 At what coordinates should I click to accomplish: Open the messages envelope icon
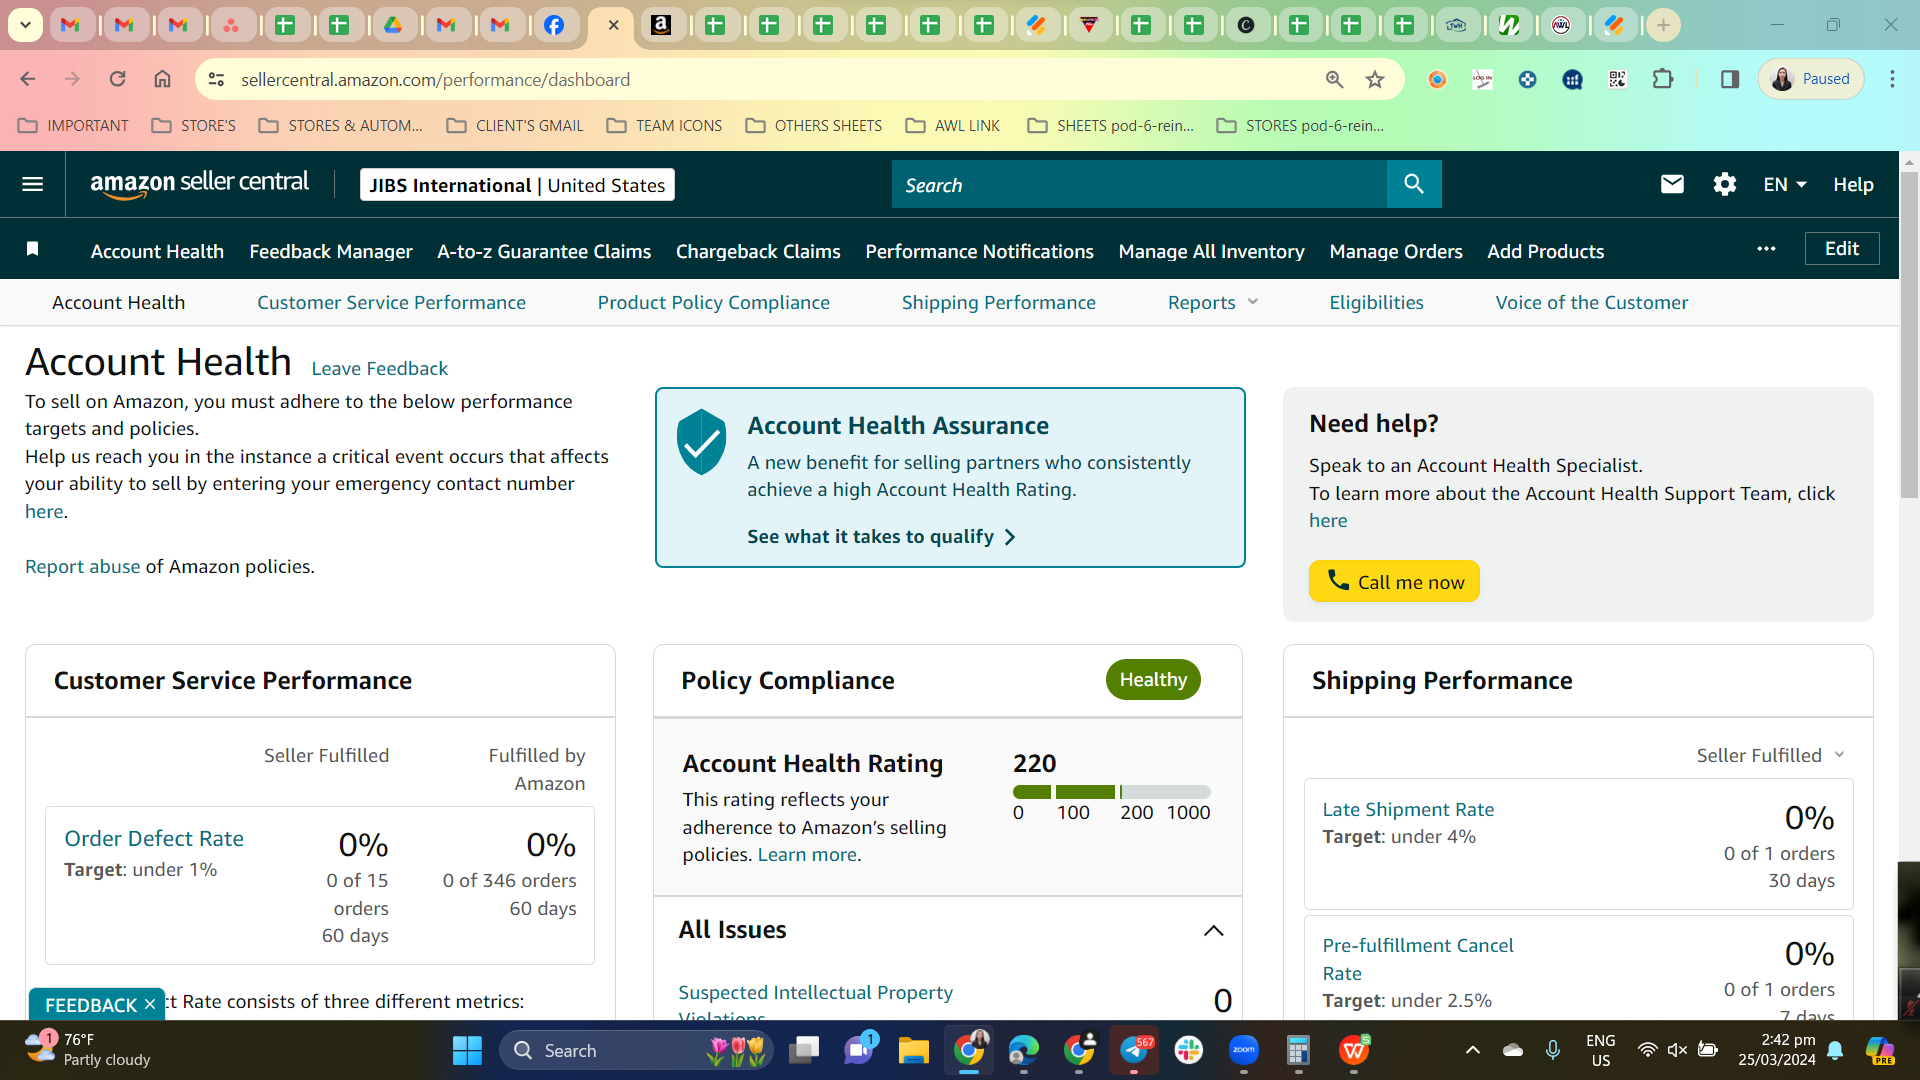click(x=1672, y=184)
